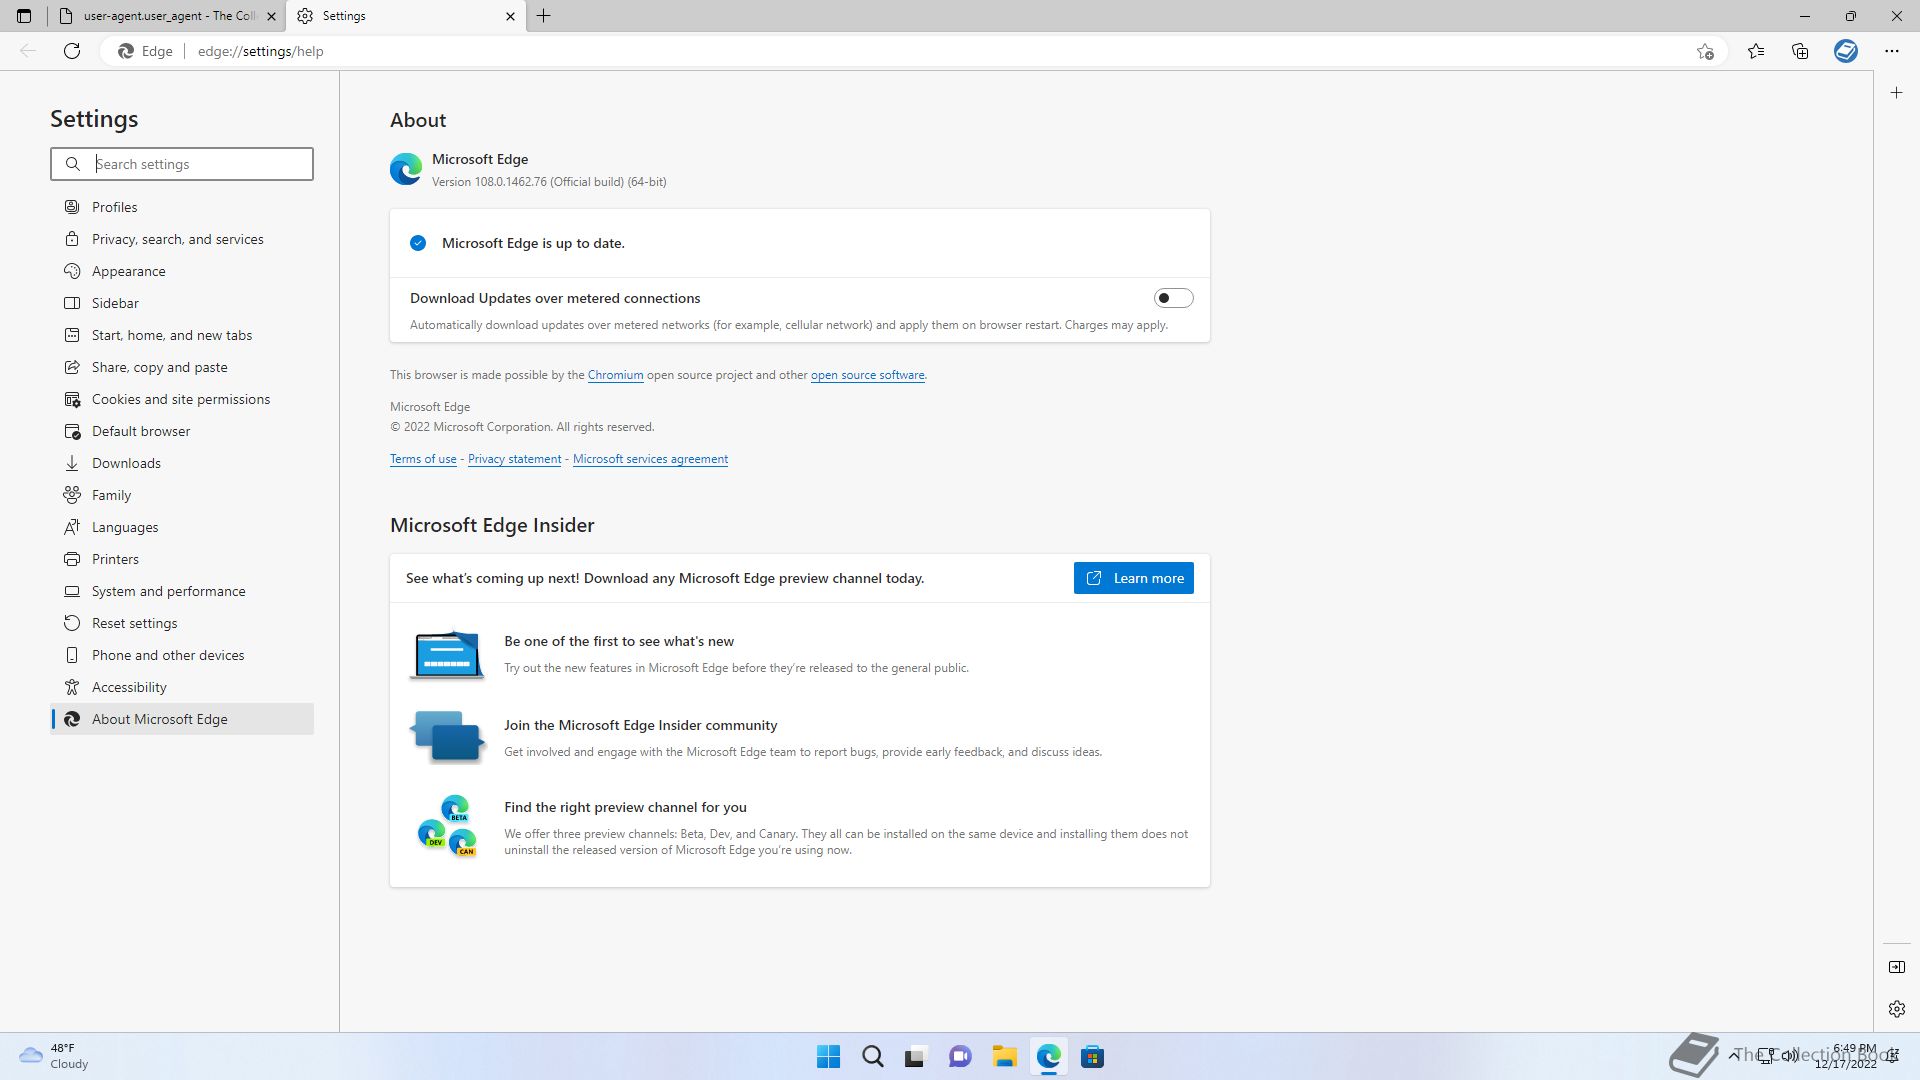
Task: Open the Chromium link
Action: pyautogui.click(x=615, y=375)
